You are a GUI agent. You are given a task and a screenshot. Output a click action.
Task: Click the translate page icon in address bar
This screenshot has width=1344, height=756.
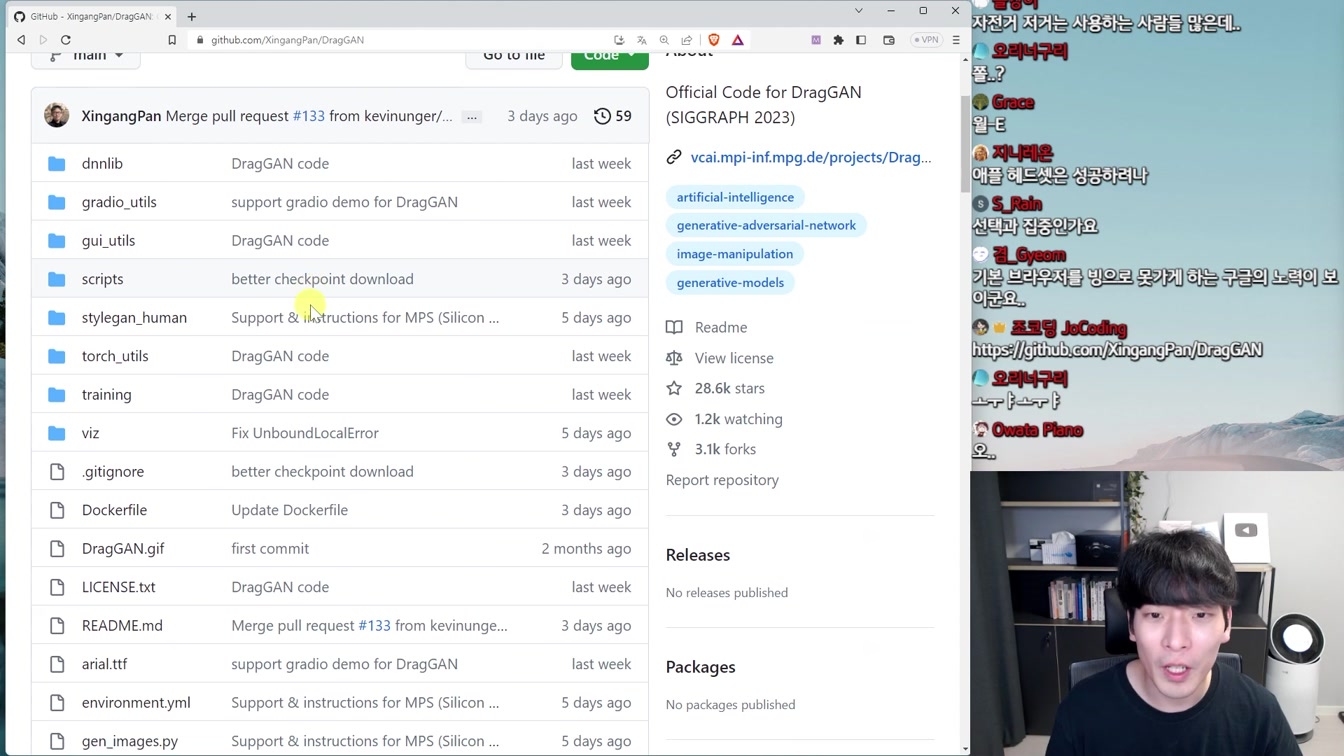tap(641, 40)
